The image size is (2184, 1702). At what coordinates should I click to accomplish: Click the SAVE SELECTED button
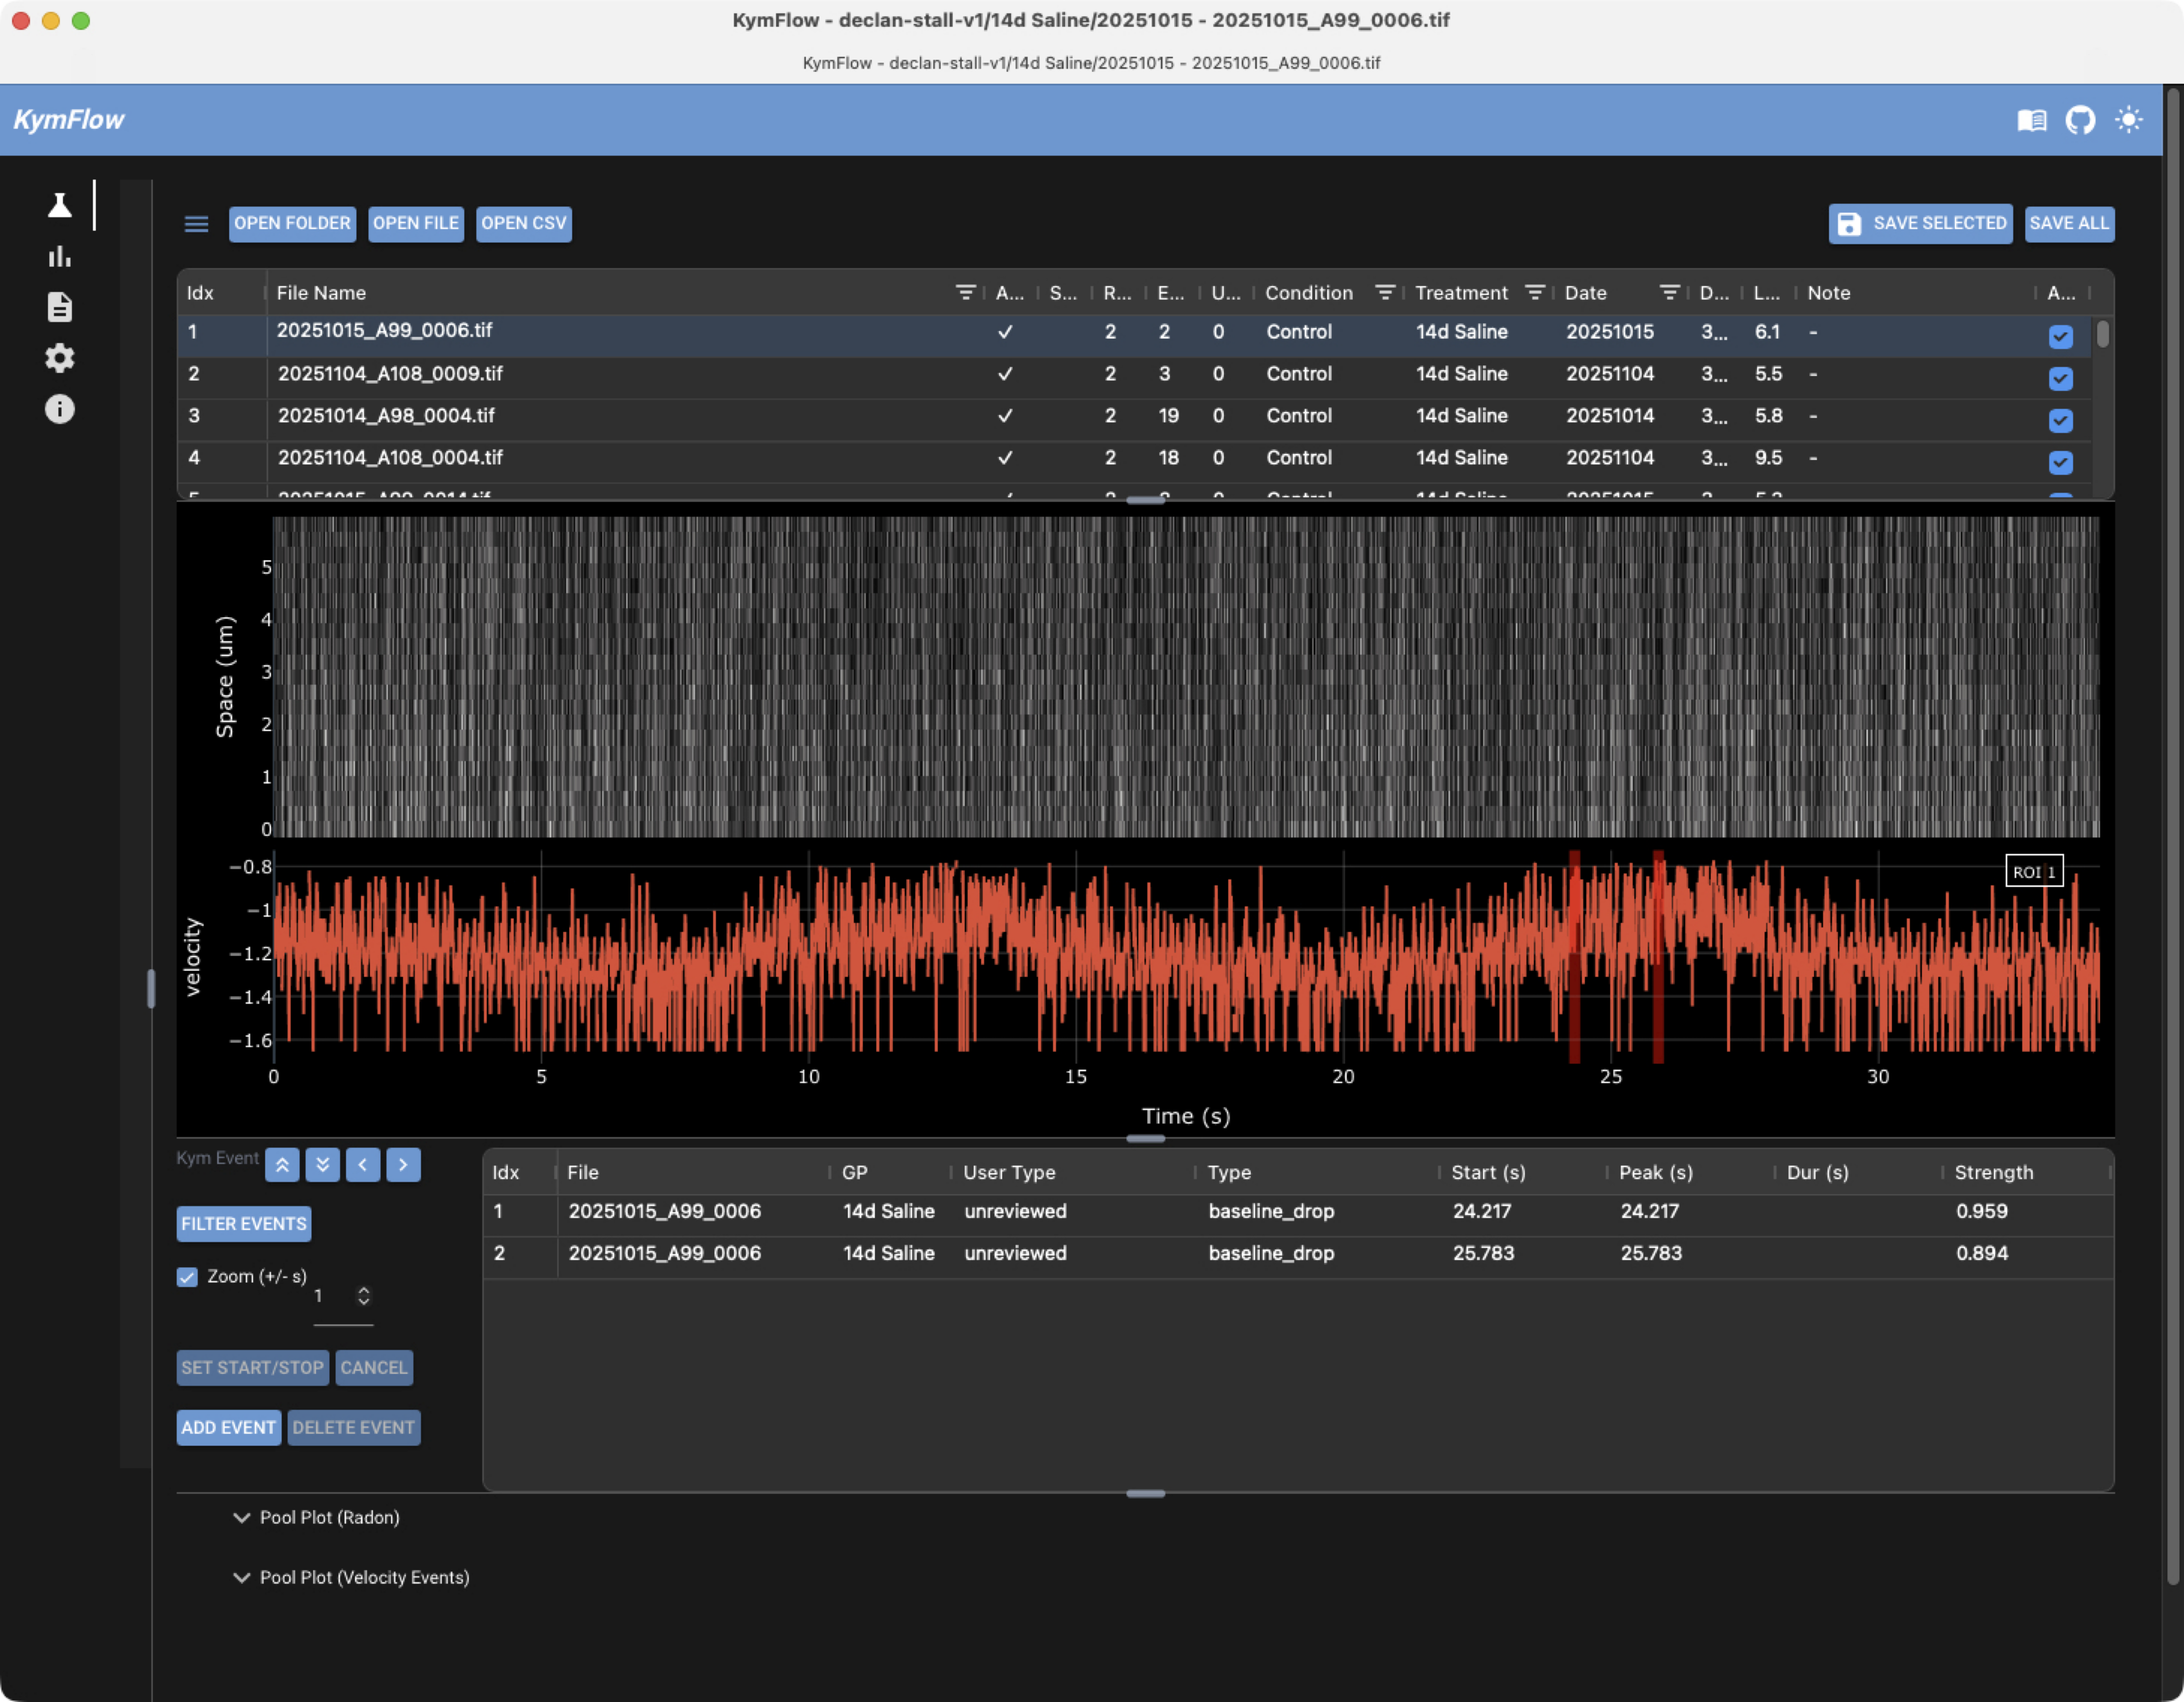(x=1920, y=224)
